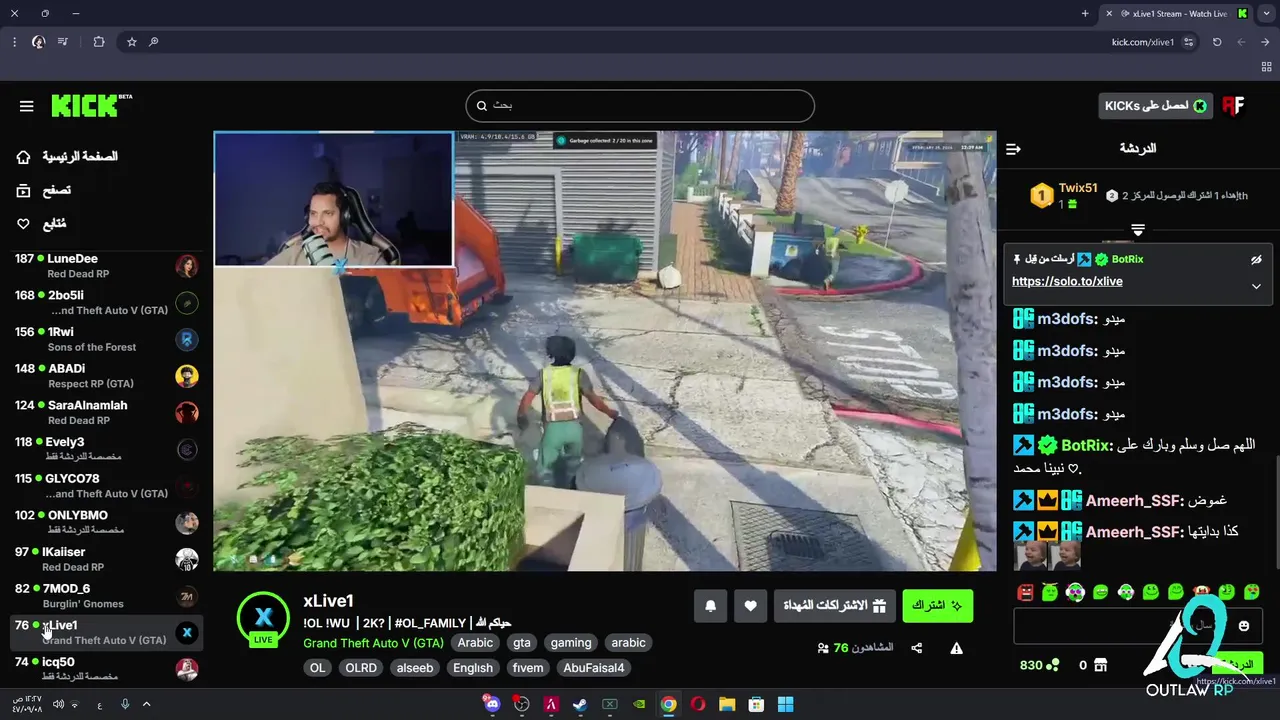
Task: Click the Get KICKs button
Action: [1155, 106]
